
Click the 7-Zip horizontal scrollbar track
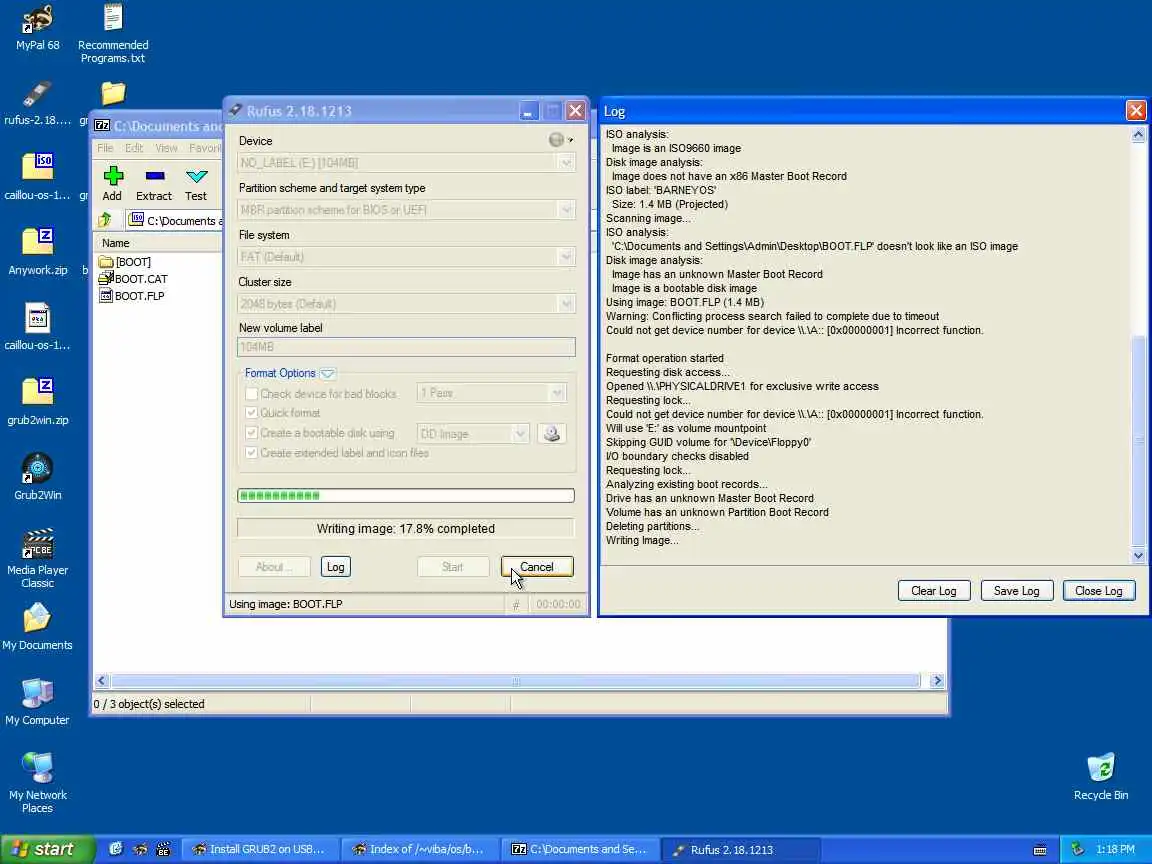(516, 681)
